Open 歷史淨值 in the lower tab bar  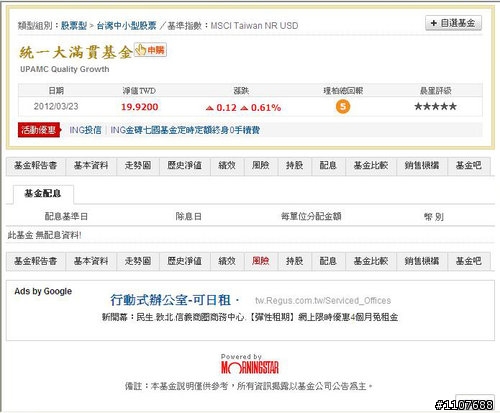pos(185,261)
